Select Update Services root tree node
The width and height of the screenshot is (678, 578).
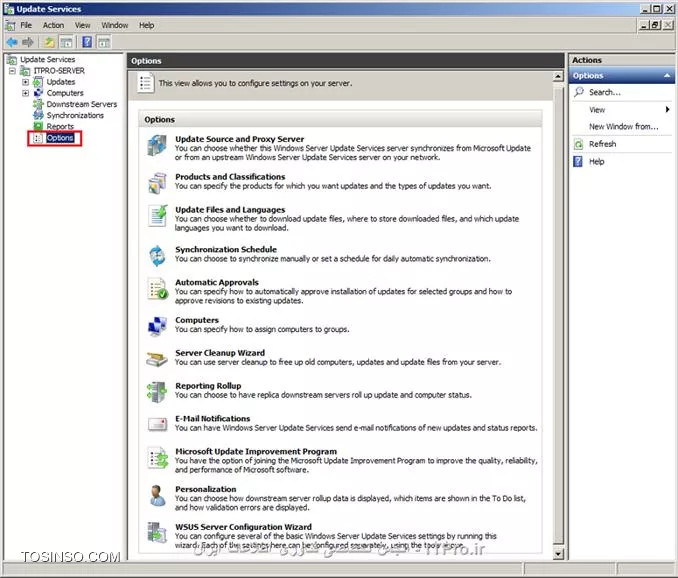tap(48, 59)
